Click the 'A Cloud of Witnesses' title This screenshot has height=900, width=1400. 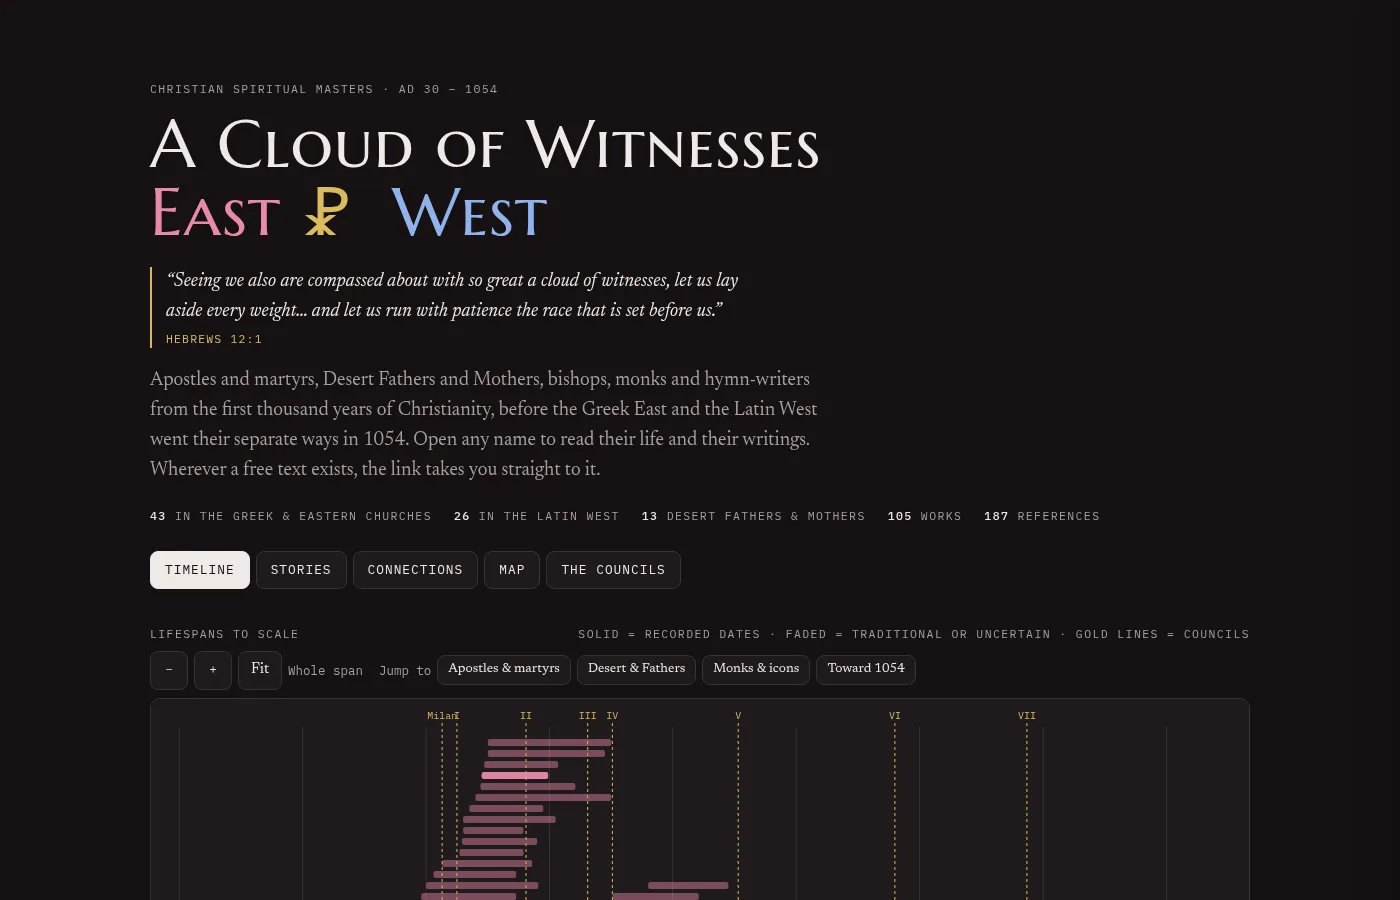click(485, 146)
